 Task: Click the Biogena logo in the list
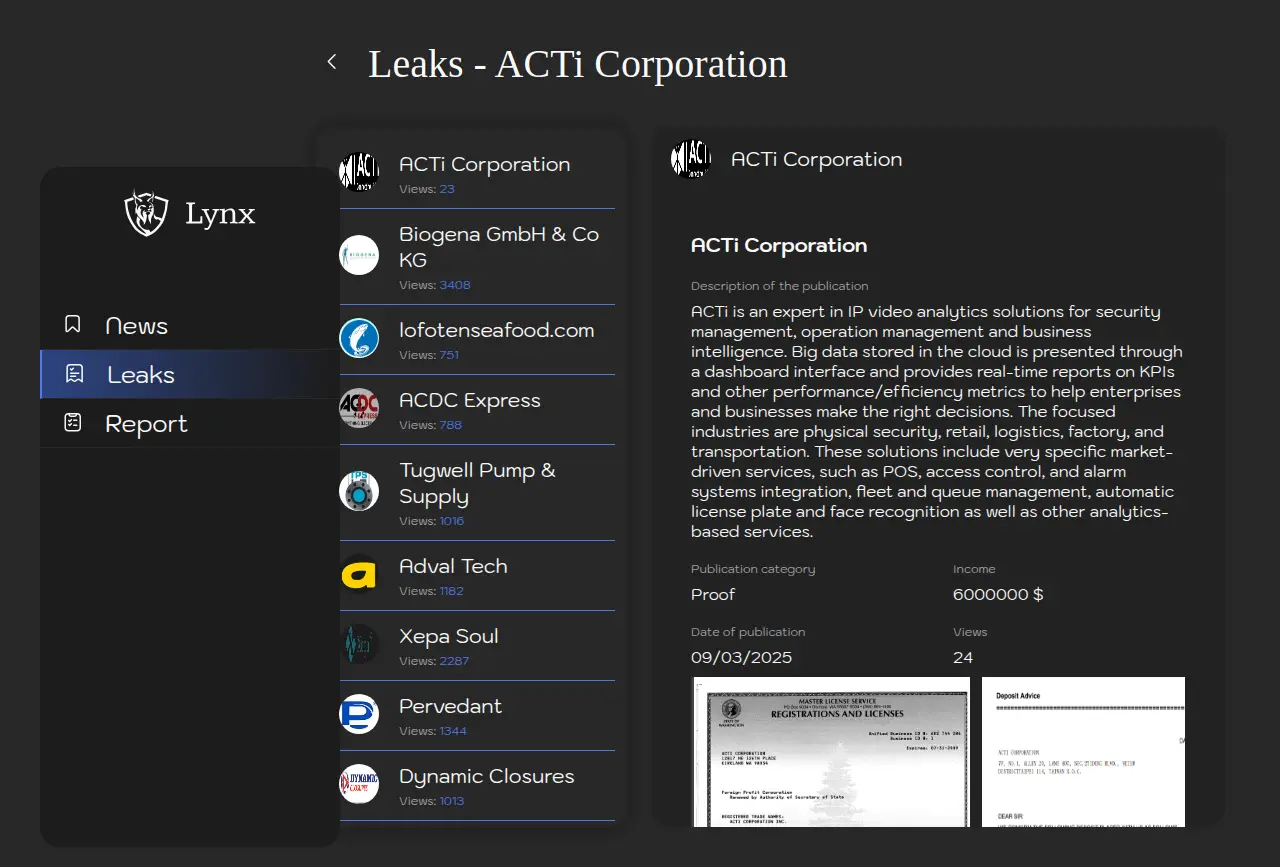(x=359, y=255)
